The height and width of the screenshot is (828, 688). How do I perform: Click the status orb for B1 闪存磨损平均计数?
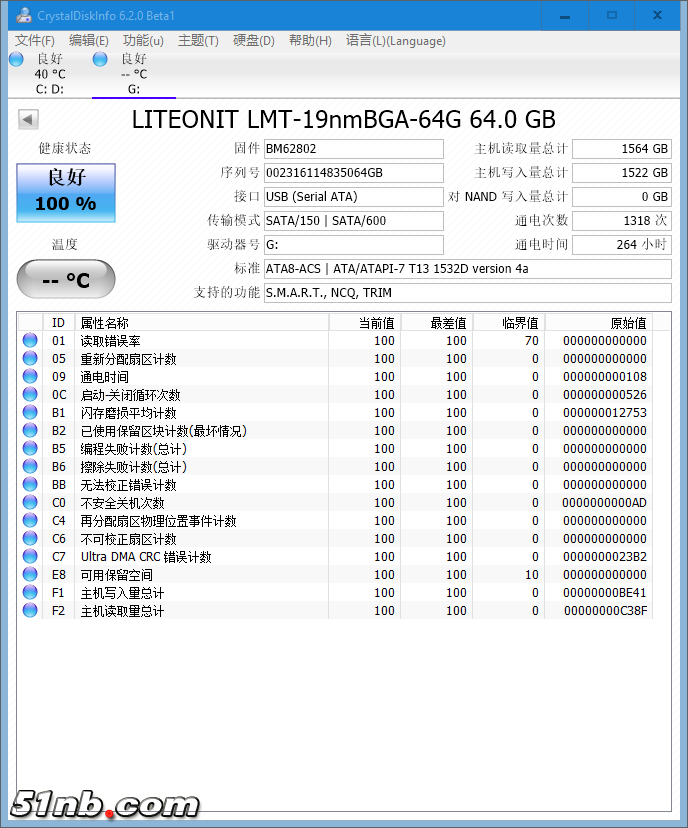coord(30,413)
